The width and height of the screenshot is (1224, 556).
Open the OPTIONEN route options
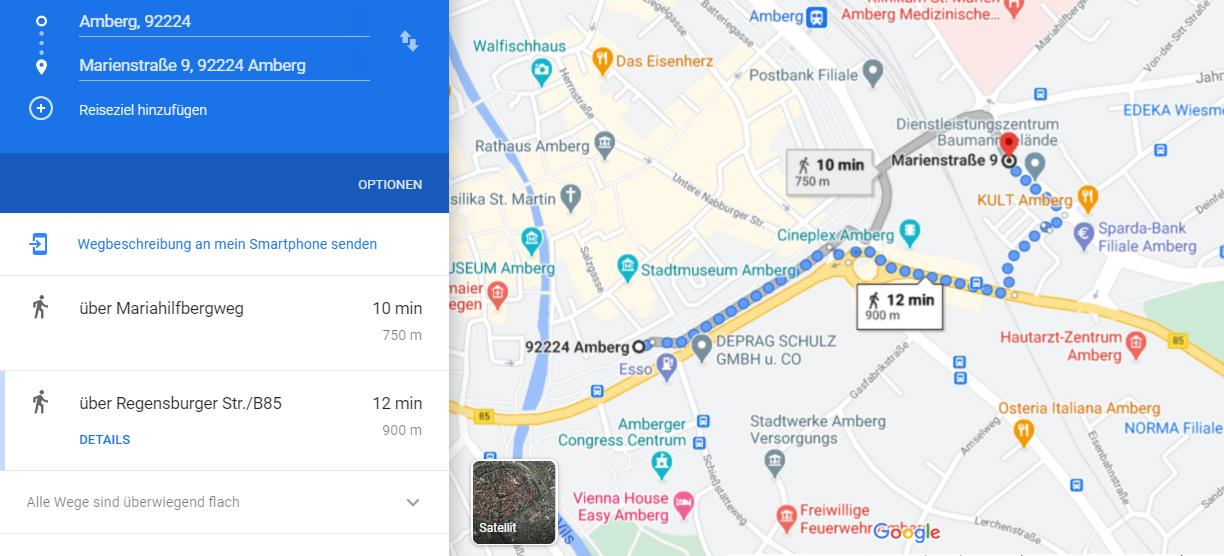[x=390, y=185]
